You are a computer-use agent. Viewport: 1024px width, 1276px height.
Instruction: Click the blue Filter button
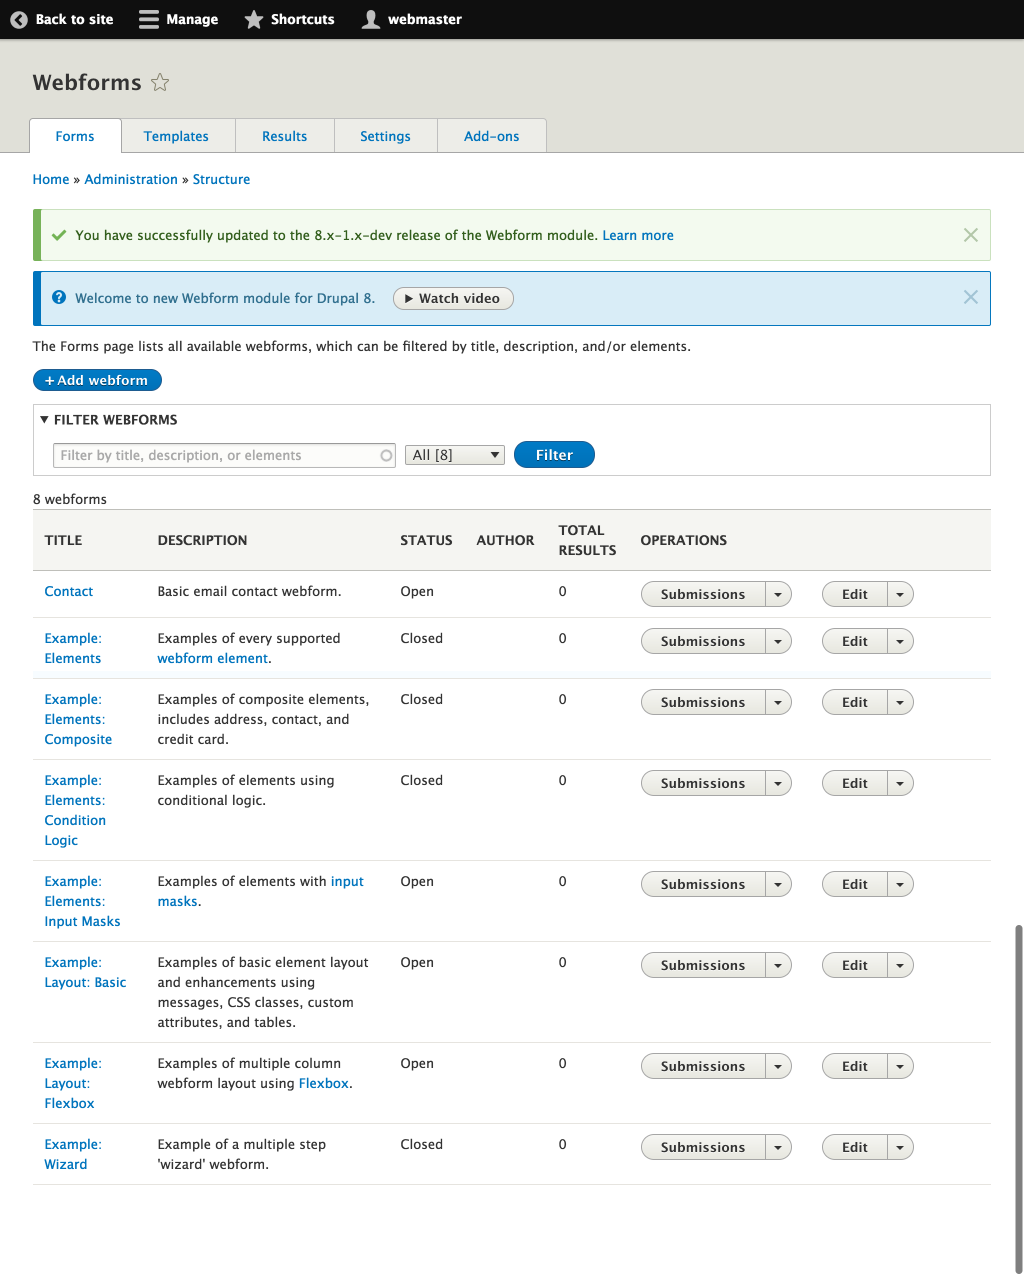[x=554, y=455]
